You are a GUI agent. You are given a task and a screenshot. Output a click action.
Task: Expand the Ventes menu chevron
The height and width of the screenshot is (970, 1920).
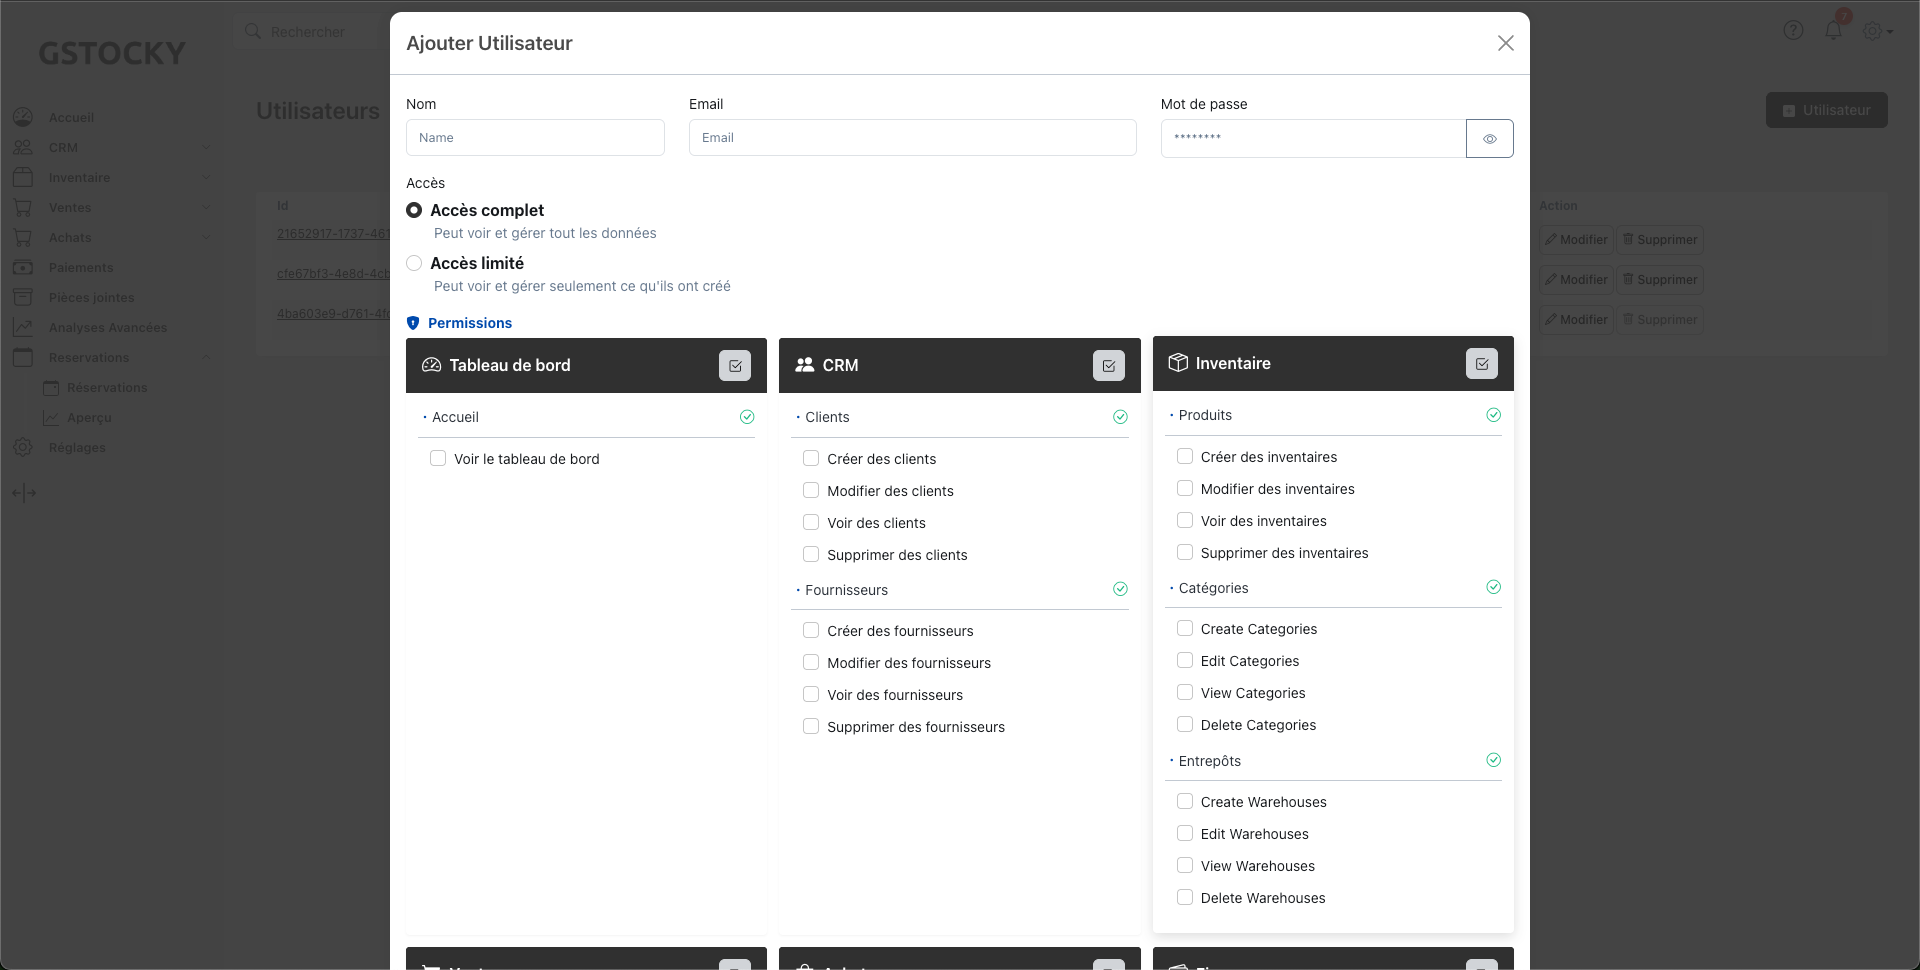tap(207, 207)
